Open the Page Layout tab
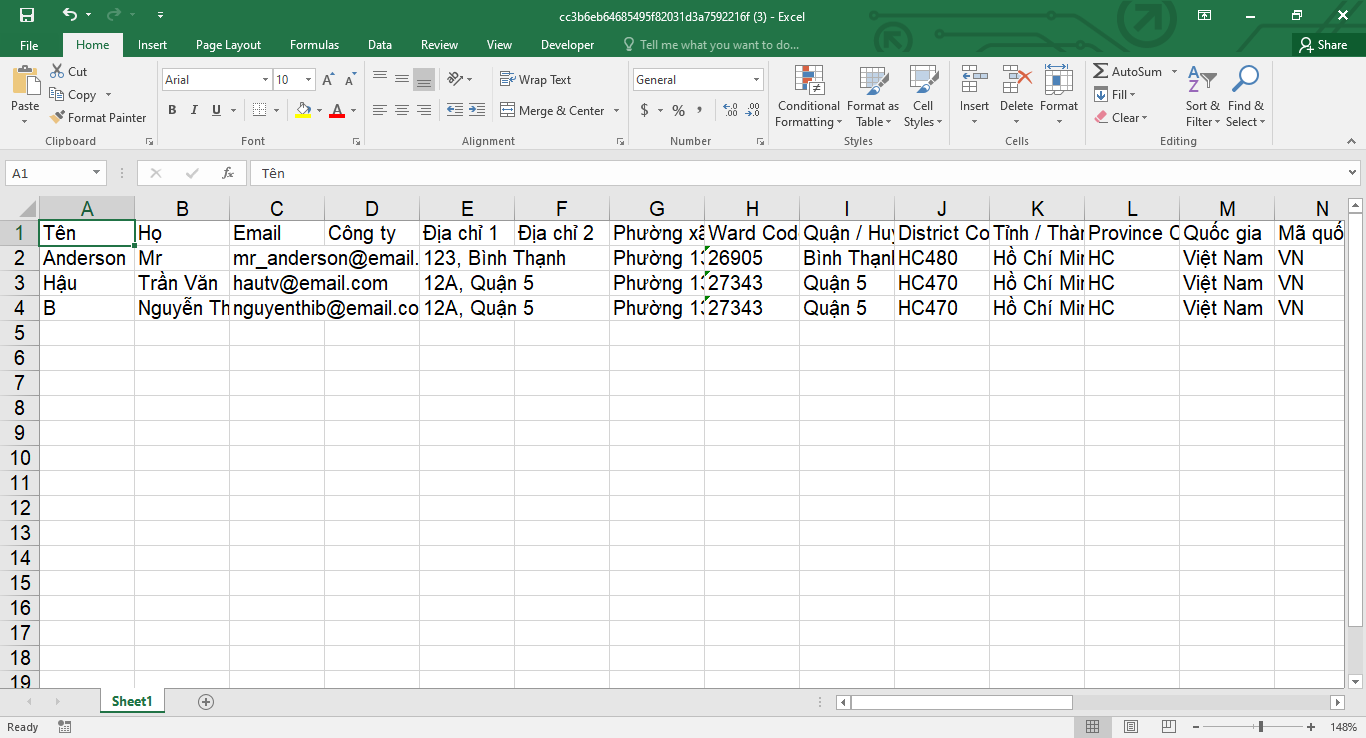The width and height of the screenshot is (1366, 738). [x=228, y=45]
